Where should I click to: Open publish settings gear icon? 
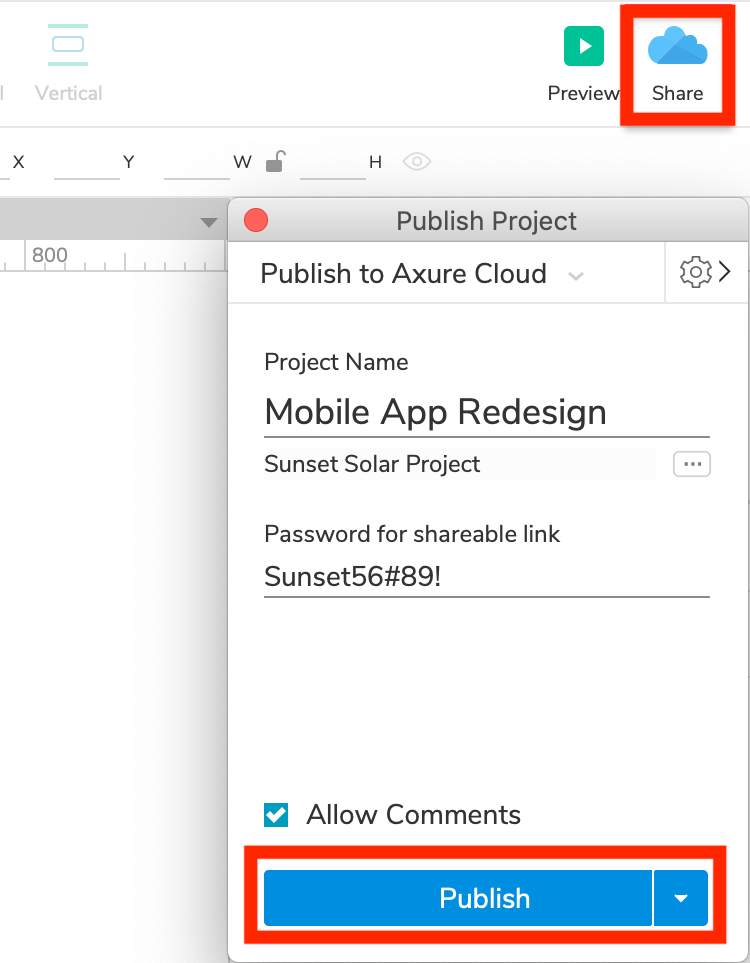click(x=694, y=273)
